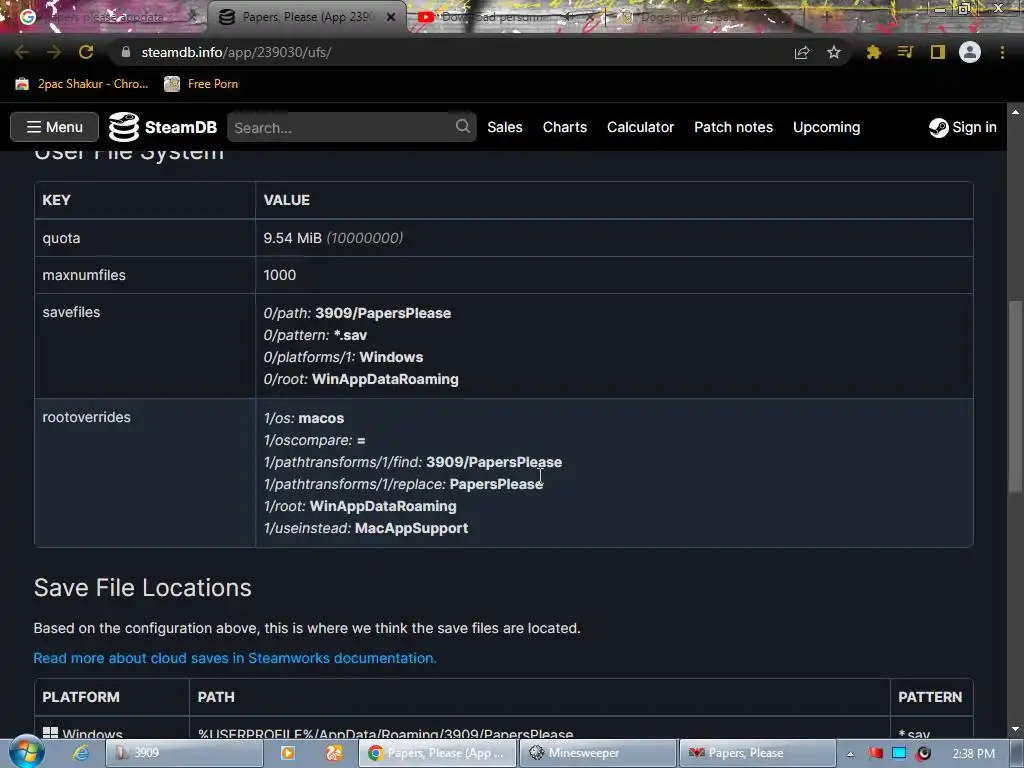The width and height of the screenshot is (1024, 768).
Task: Click the PATTERN column header
Action: [x=930, y=697]
